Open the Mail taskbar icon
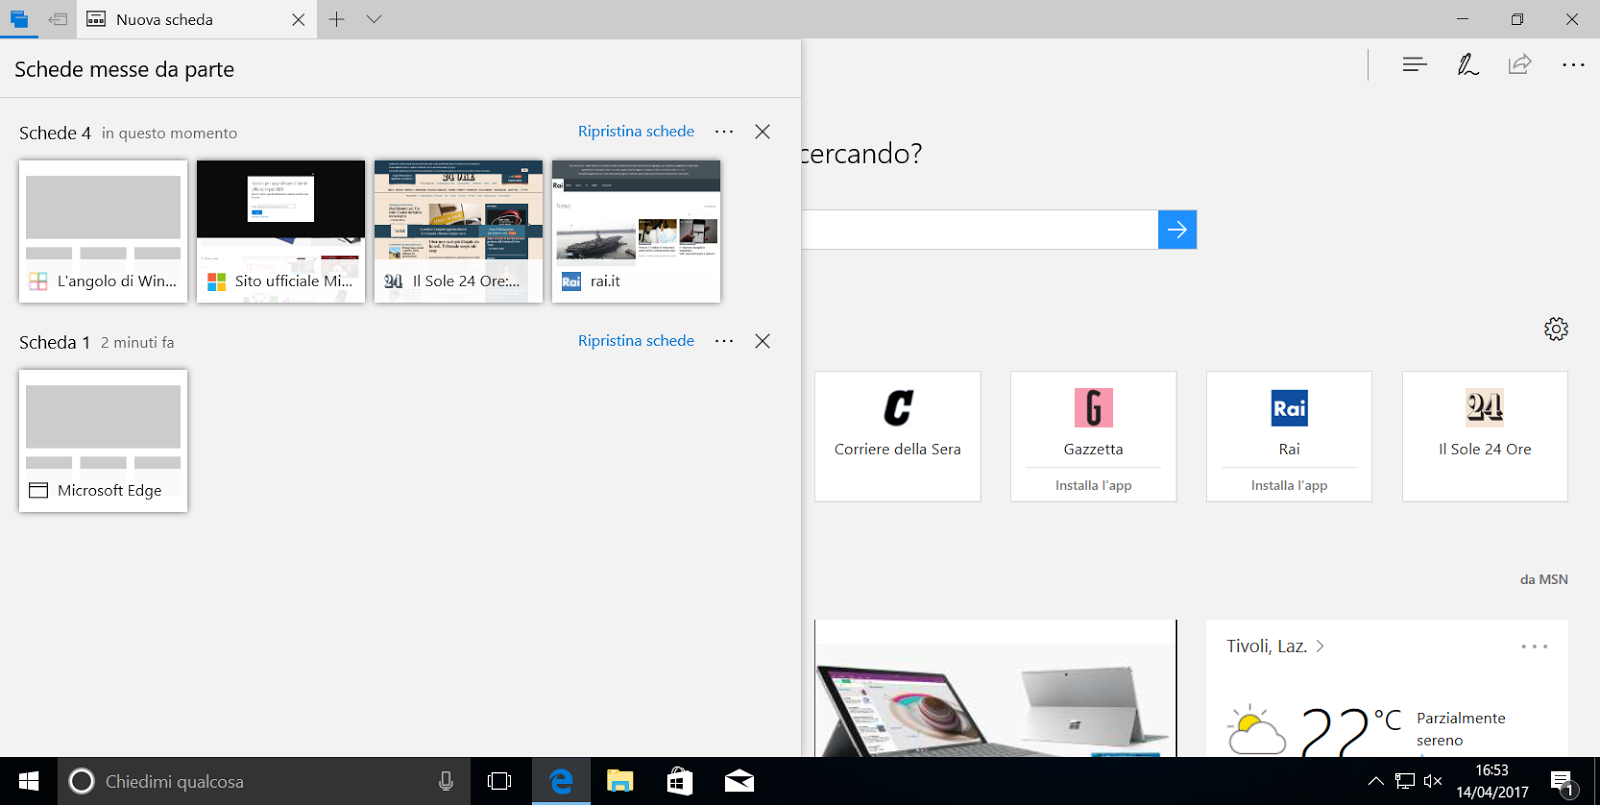This screenshot has height=805, width=1600. click(x=739, y=781)
